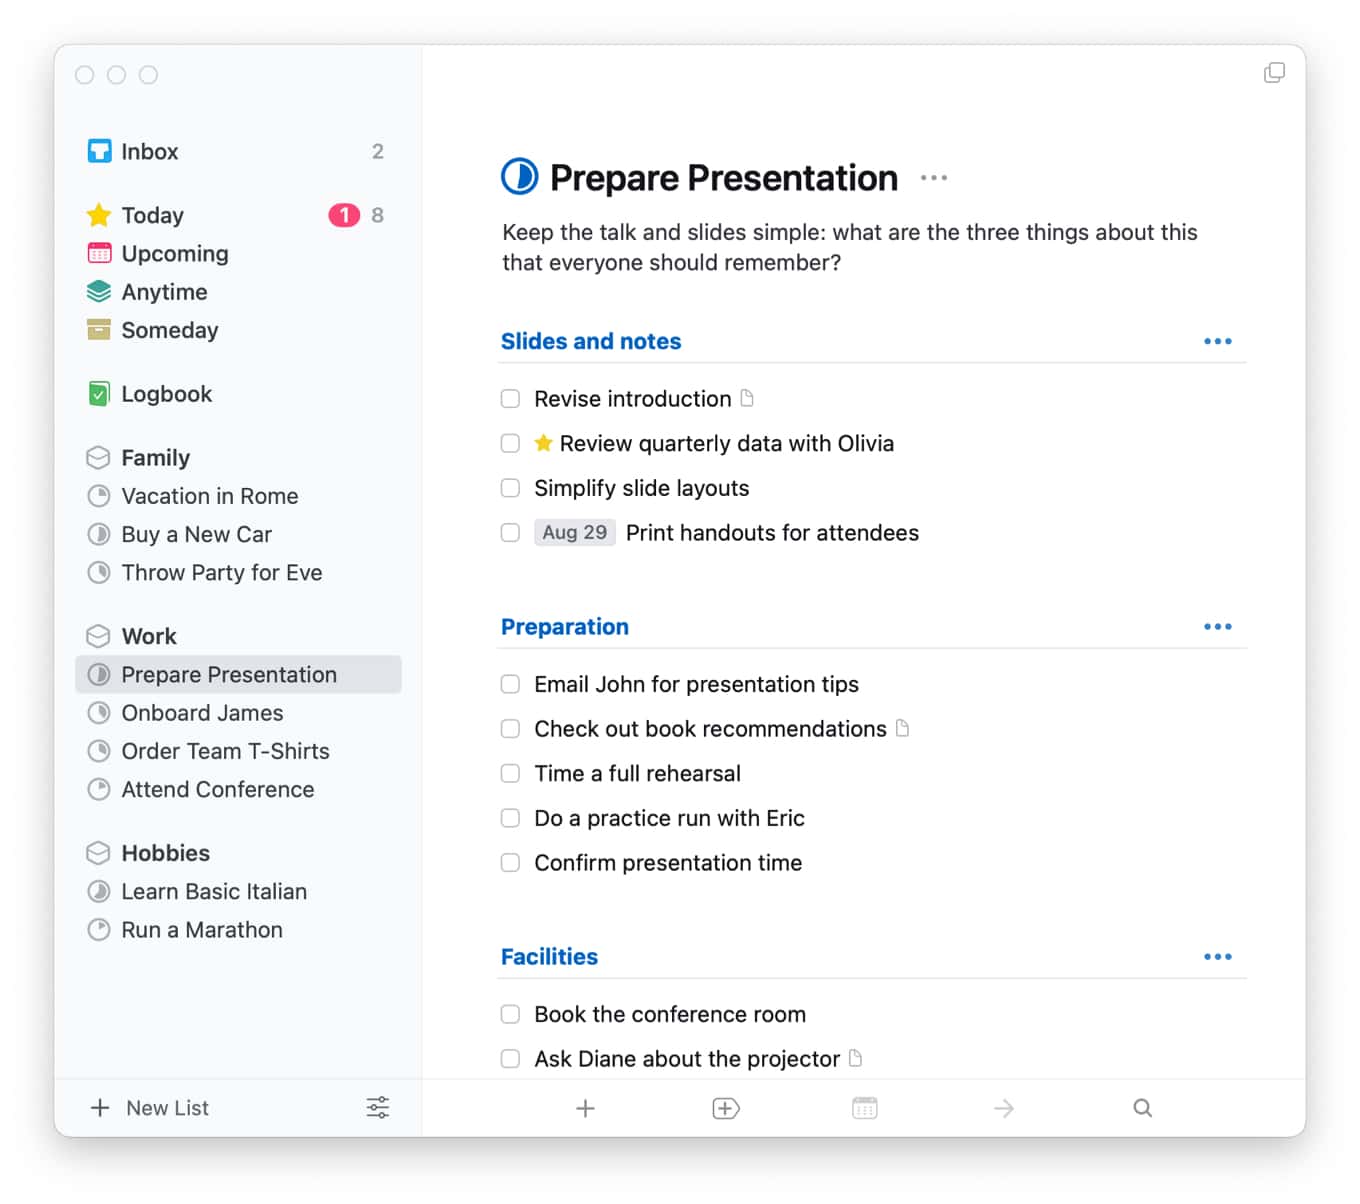
Task: Click the Slides and notes heading
Action: [x=591, y=342]
